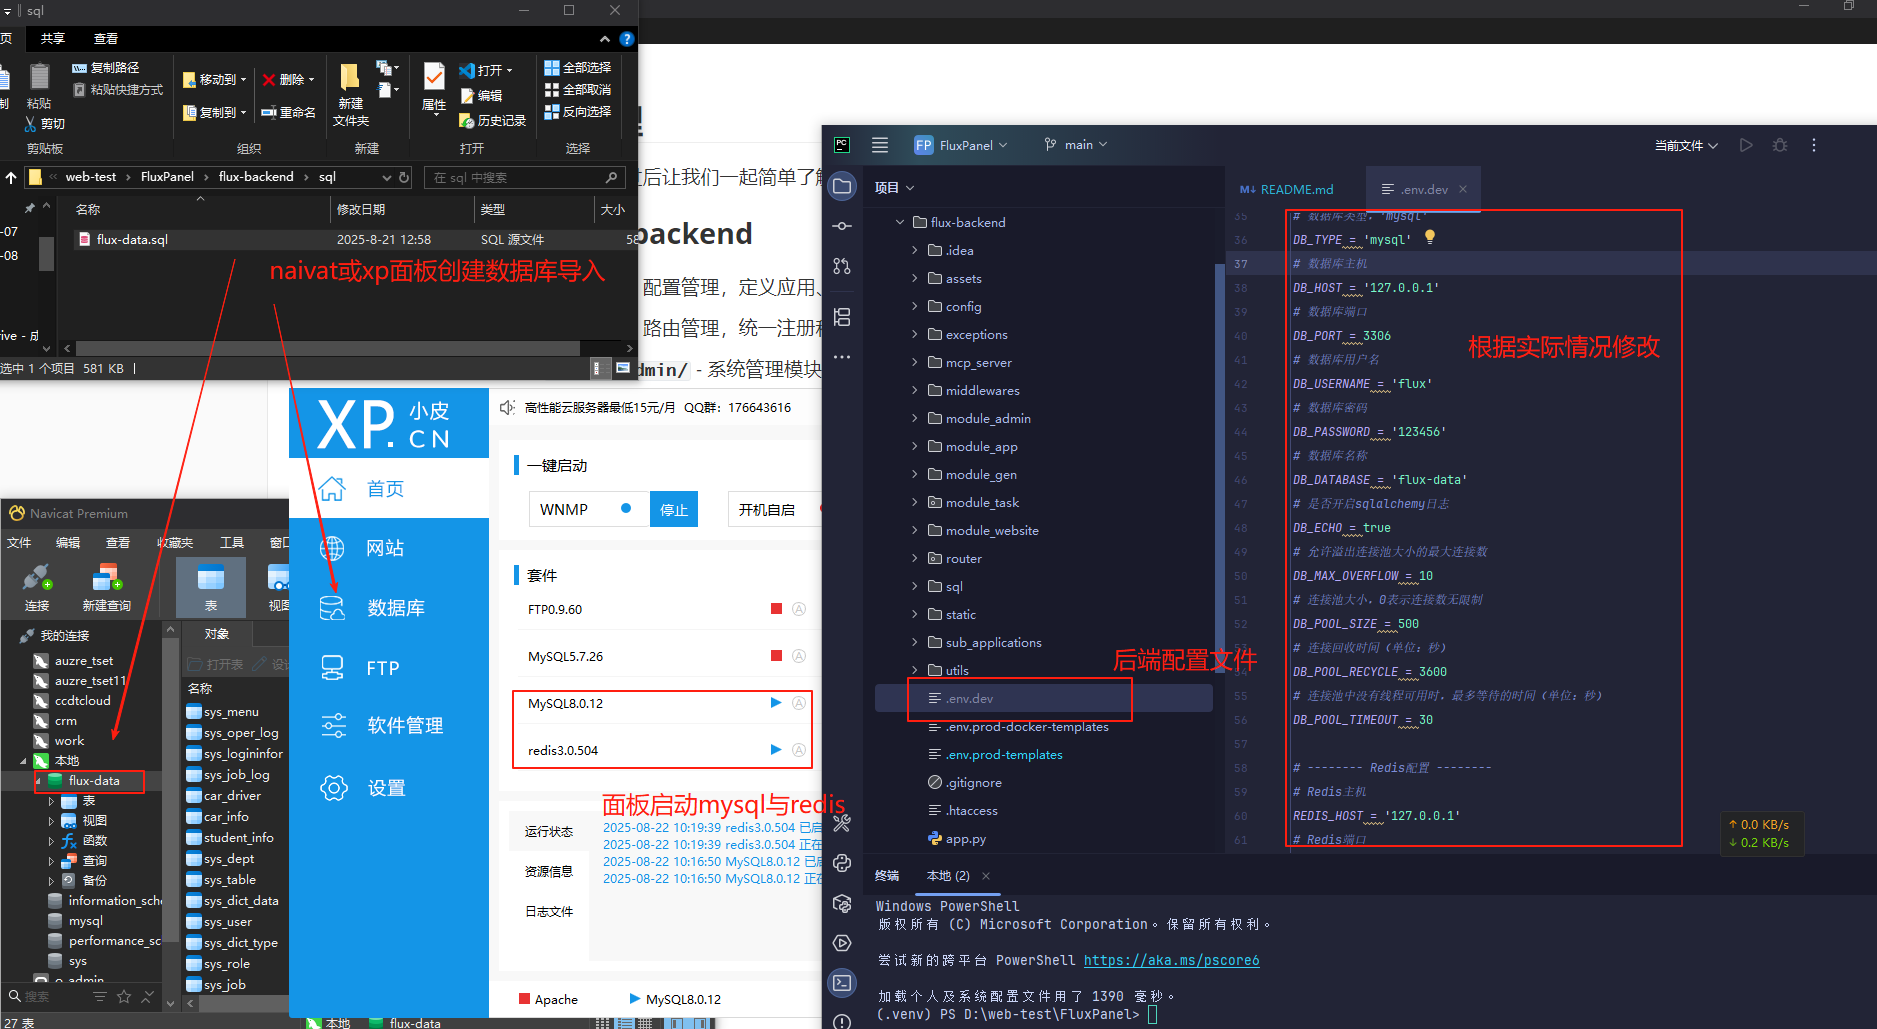The height and width of the screenshot is (1029, 1877).
Task: Click 全部选择 select all in Explorer
Action: pos(577,68)
